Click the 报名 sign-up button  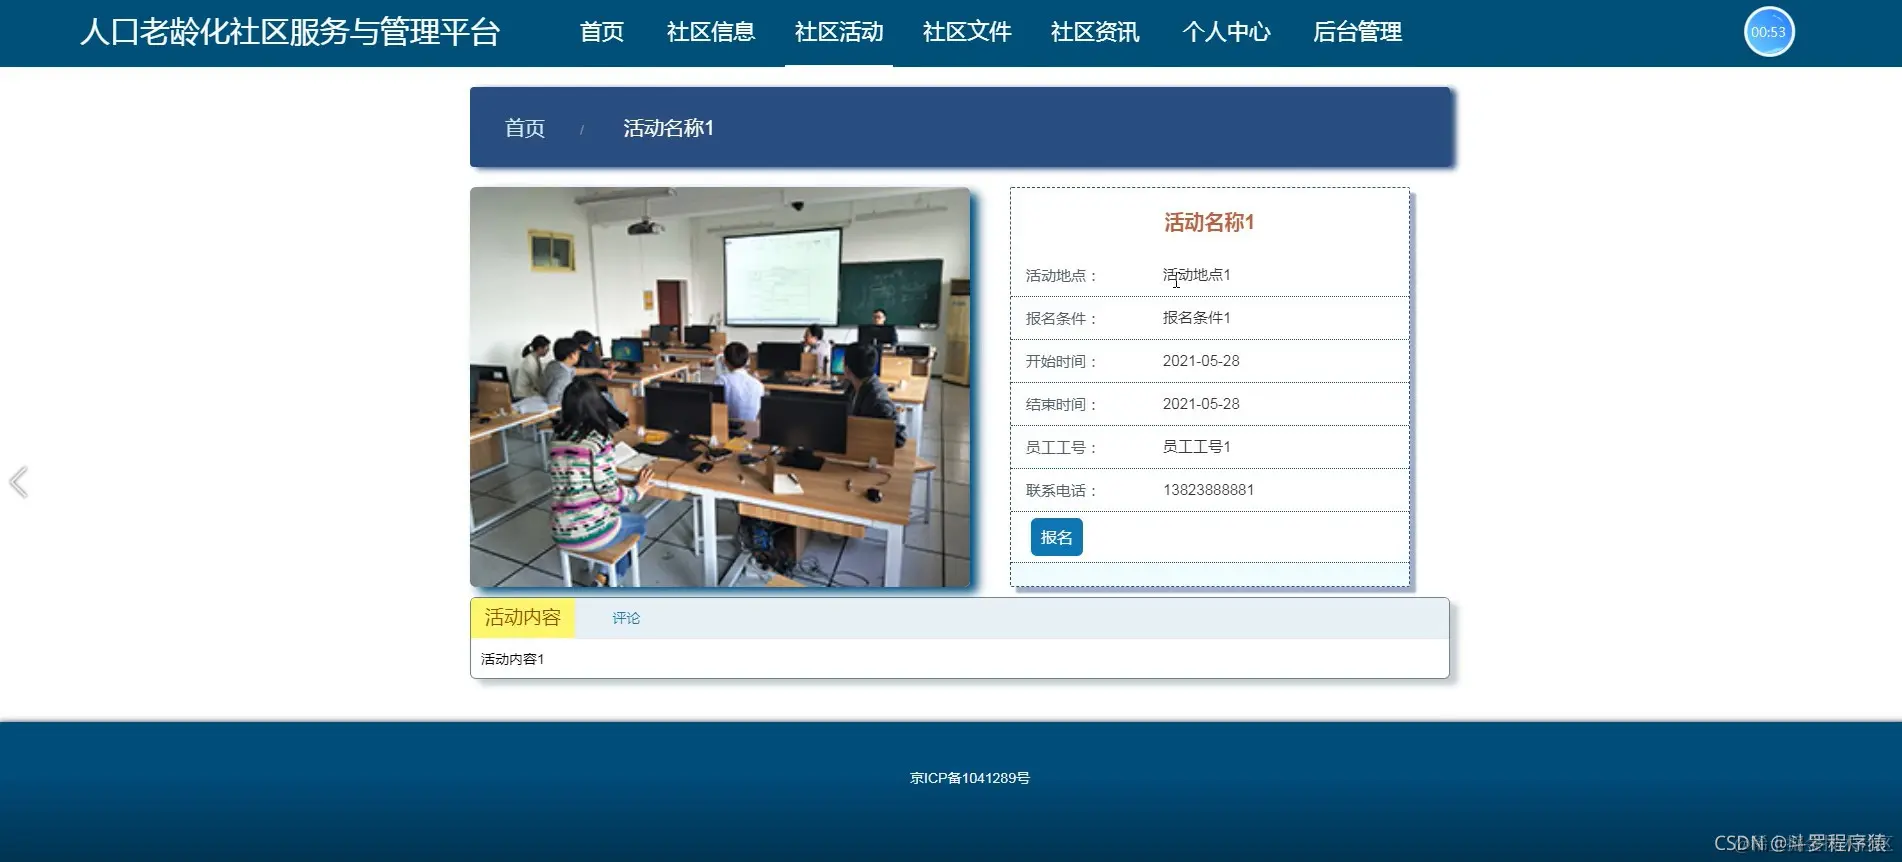[1056, 537]
